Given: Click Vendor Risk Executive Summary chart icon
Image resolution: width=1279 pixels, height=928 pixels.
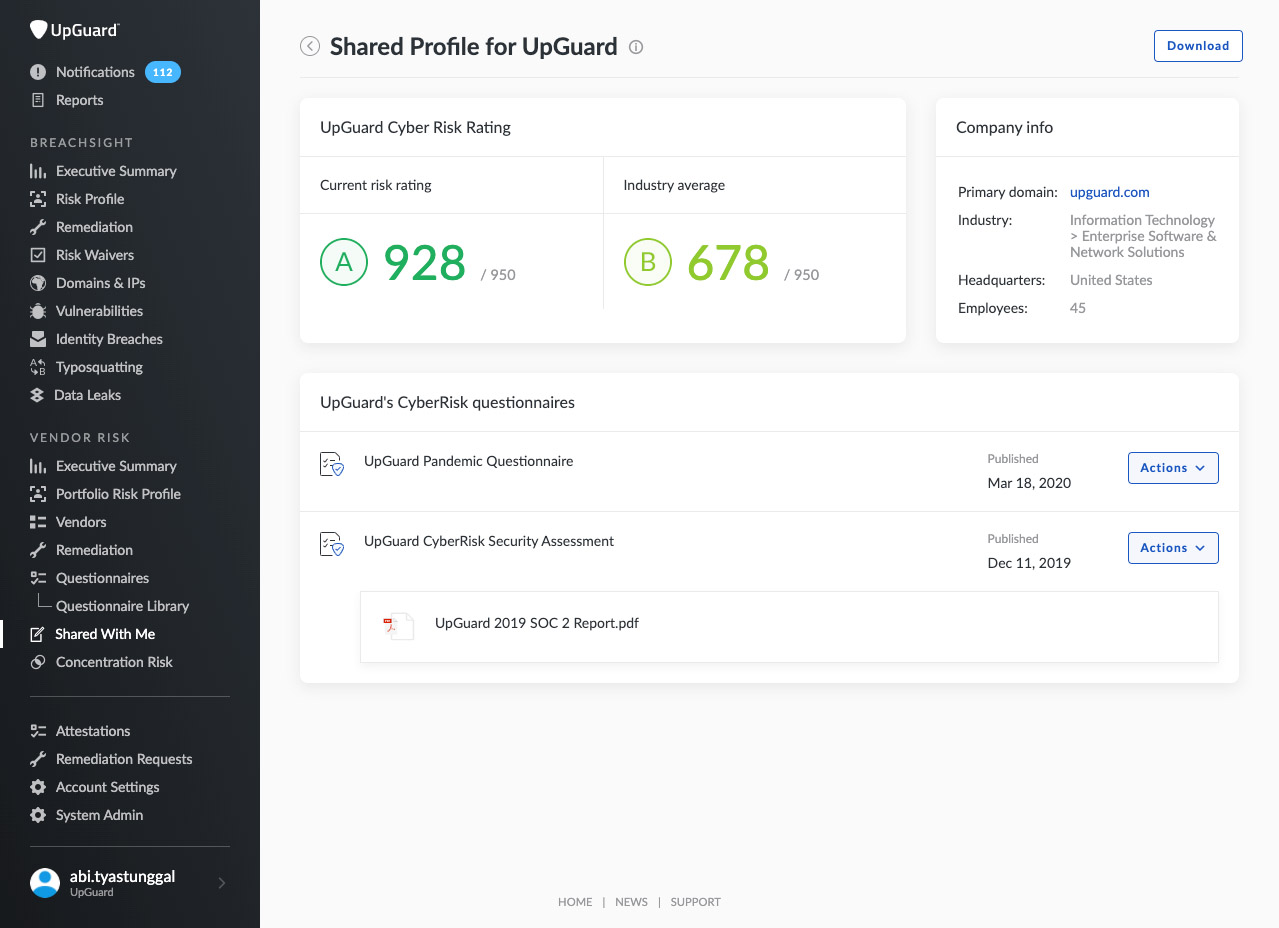Looking at the screenshot, I should 38,466.
